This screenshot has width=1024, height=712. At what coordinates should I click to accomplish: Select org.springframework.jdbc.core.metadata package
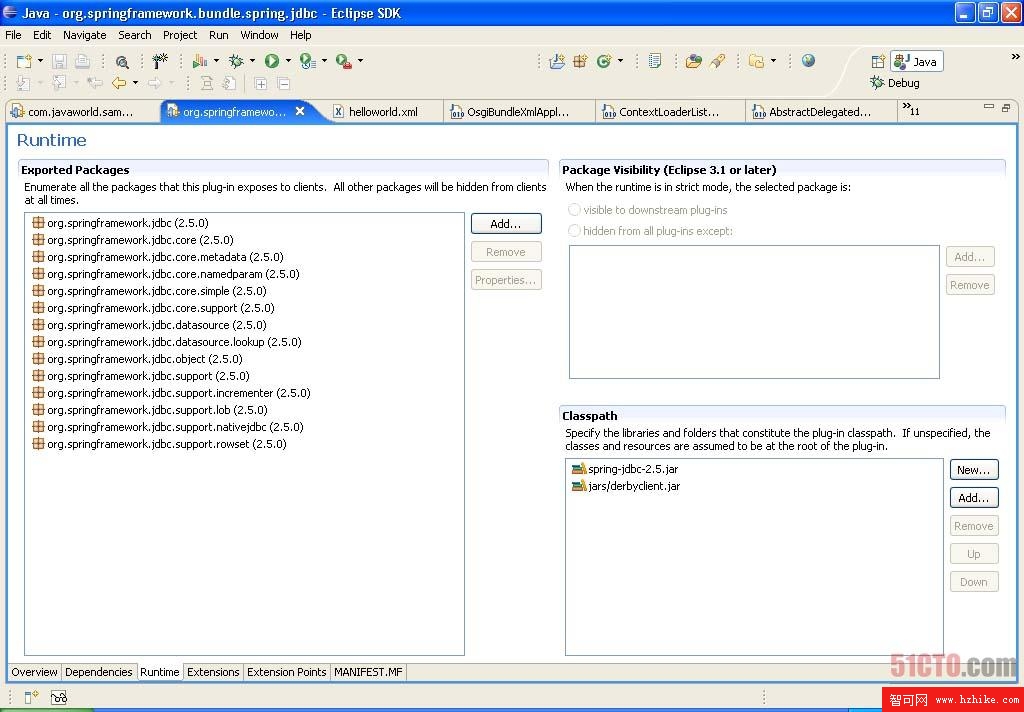(x=158, y=257)
